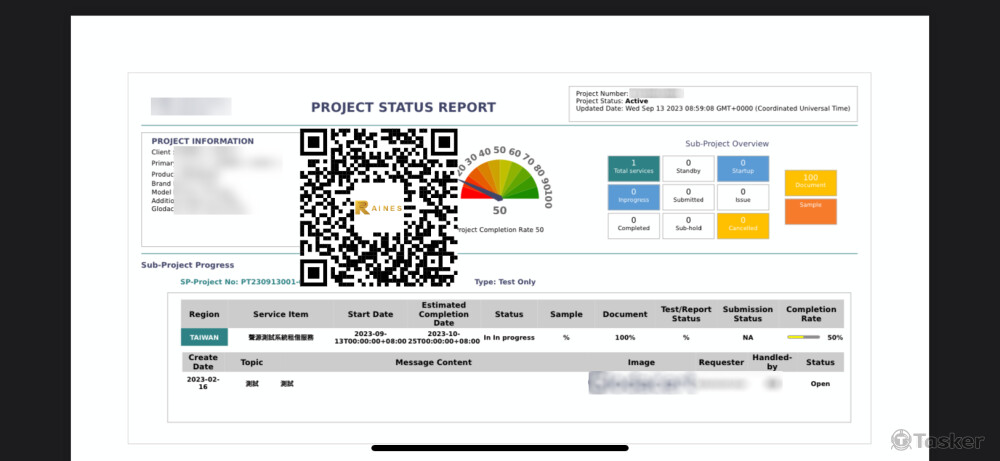Select the Standby count tile
The image size is (1000, 461).
pos(688,168)
